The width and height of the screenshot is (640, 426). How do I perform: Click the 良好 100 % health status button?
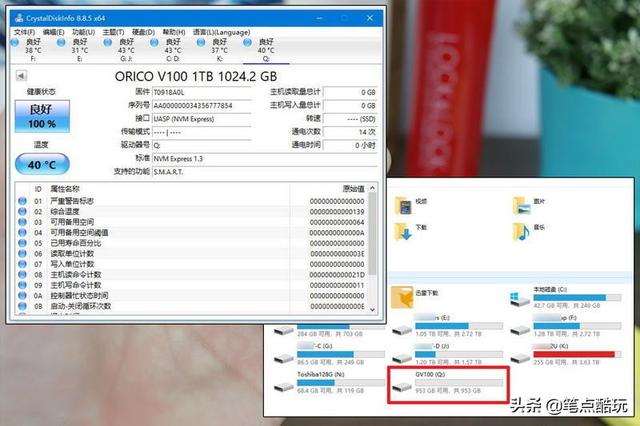[x=42, y=116]
